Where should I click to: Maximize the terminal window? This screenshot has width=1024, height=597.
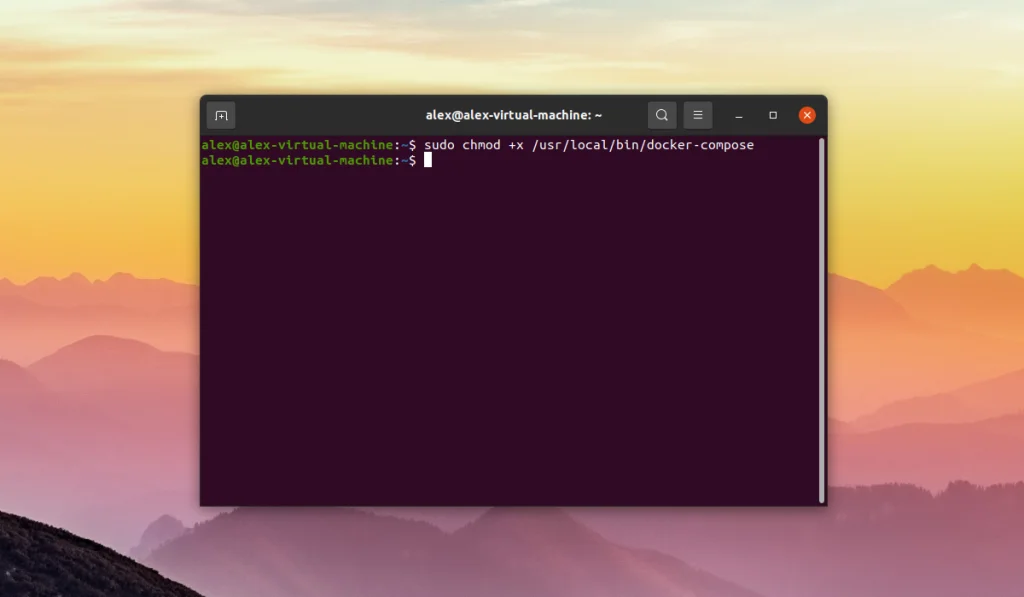[x=772, y=114]
